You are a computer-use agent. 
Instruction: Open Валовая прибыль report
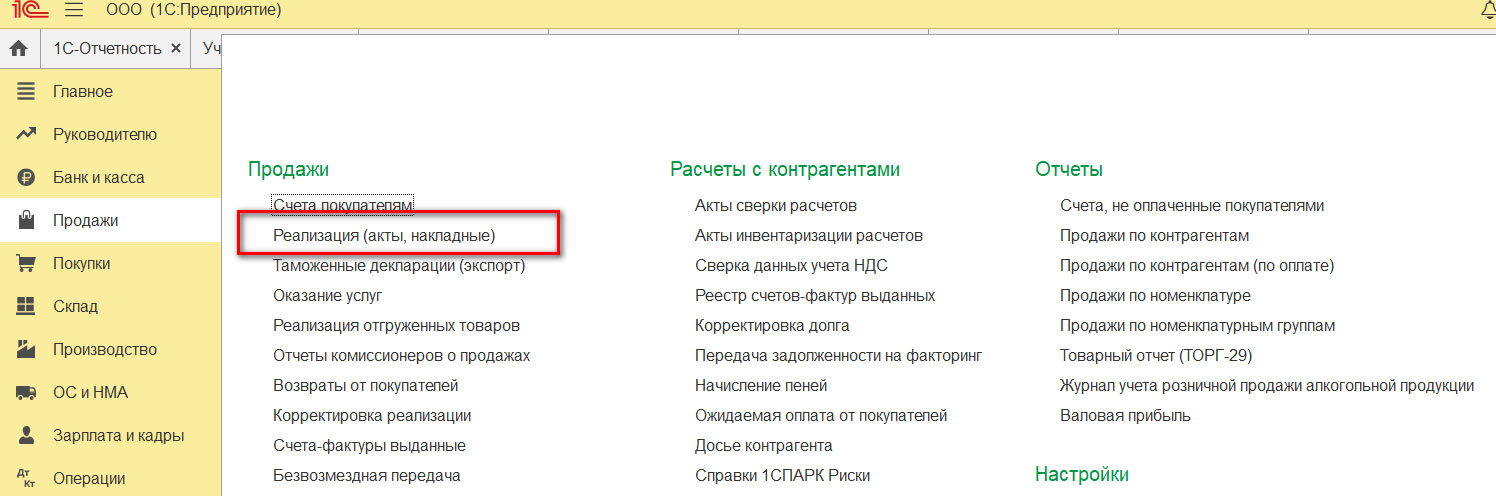pyautogui.click(x=1125, y=415)
